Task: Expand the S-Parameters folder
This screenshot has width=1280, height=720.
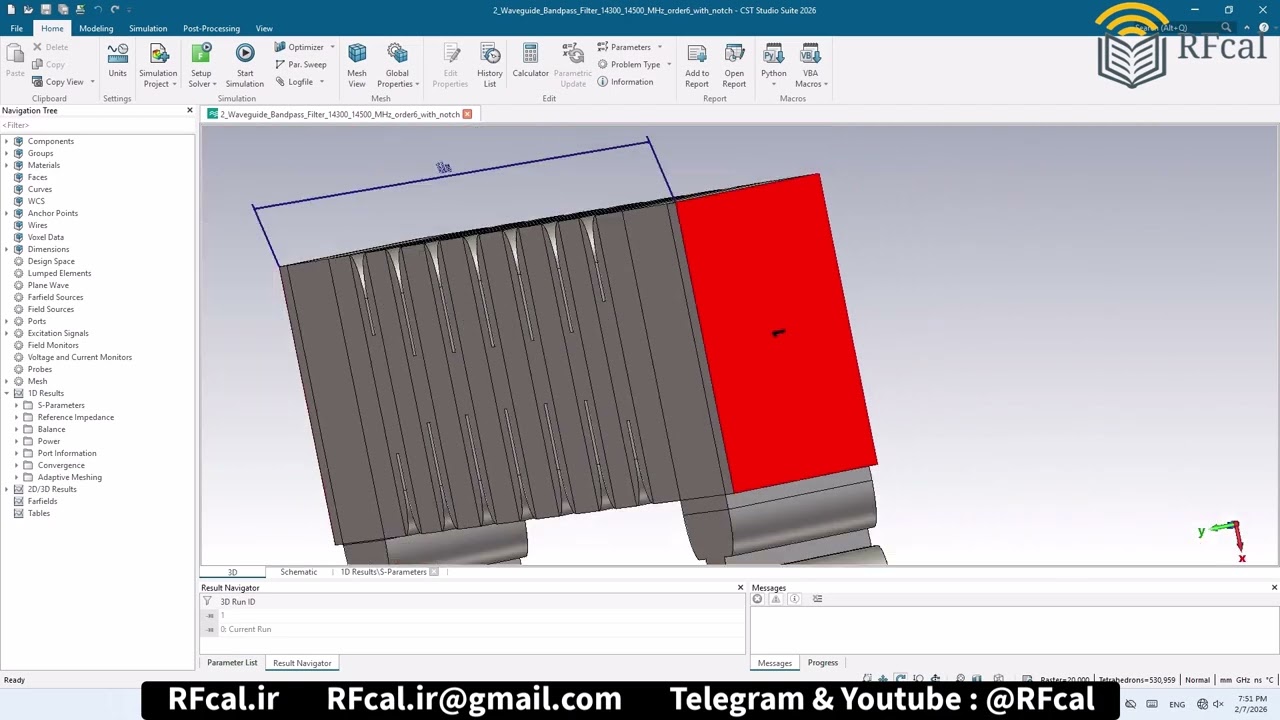Action: (17, 405)
